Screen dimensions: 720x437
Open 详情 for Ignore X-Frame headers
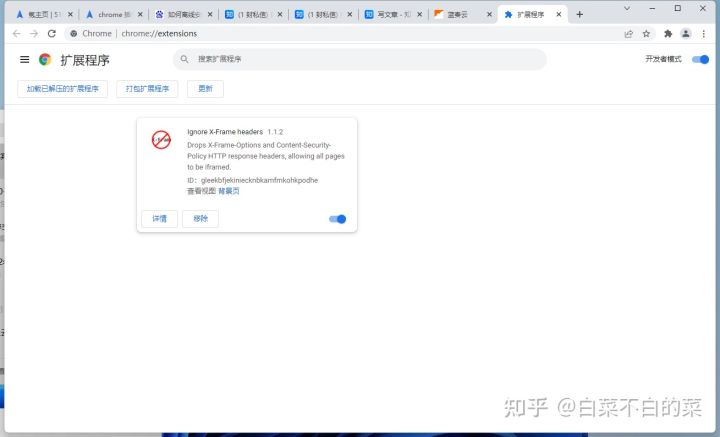159,218
